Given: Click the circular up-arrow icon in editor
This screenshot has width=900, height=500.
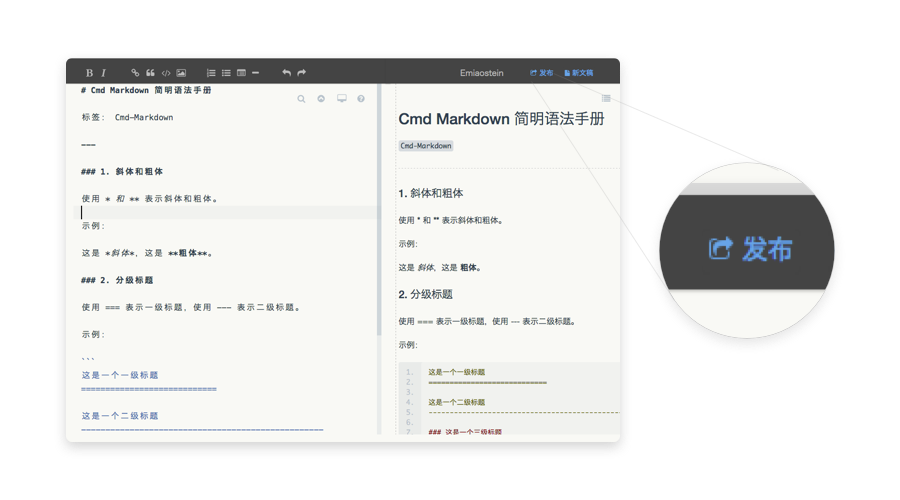Looking at the screenshot, I should [321, 99].
